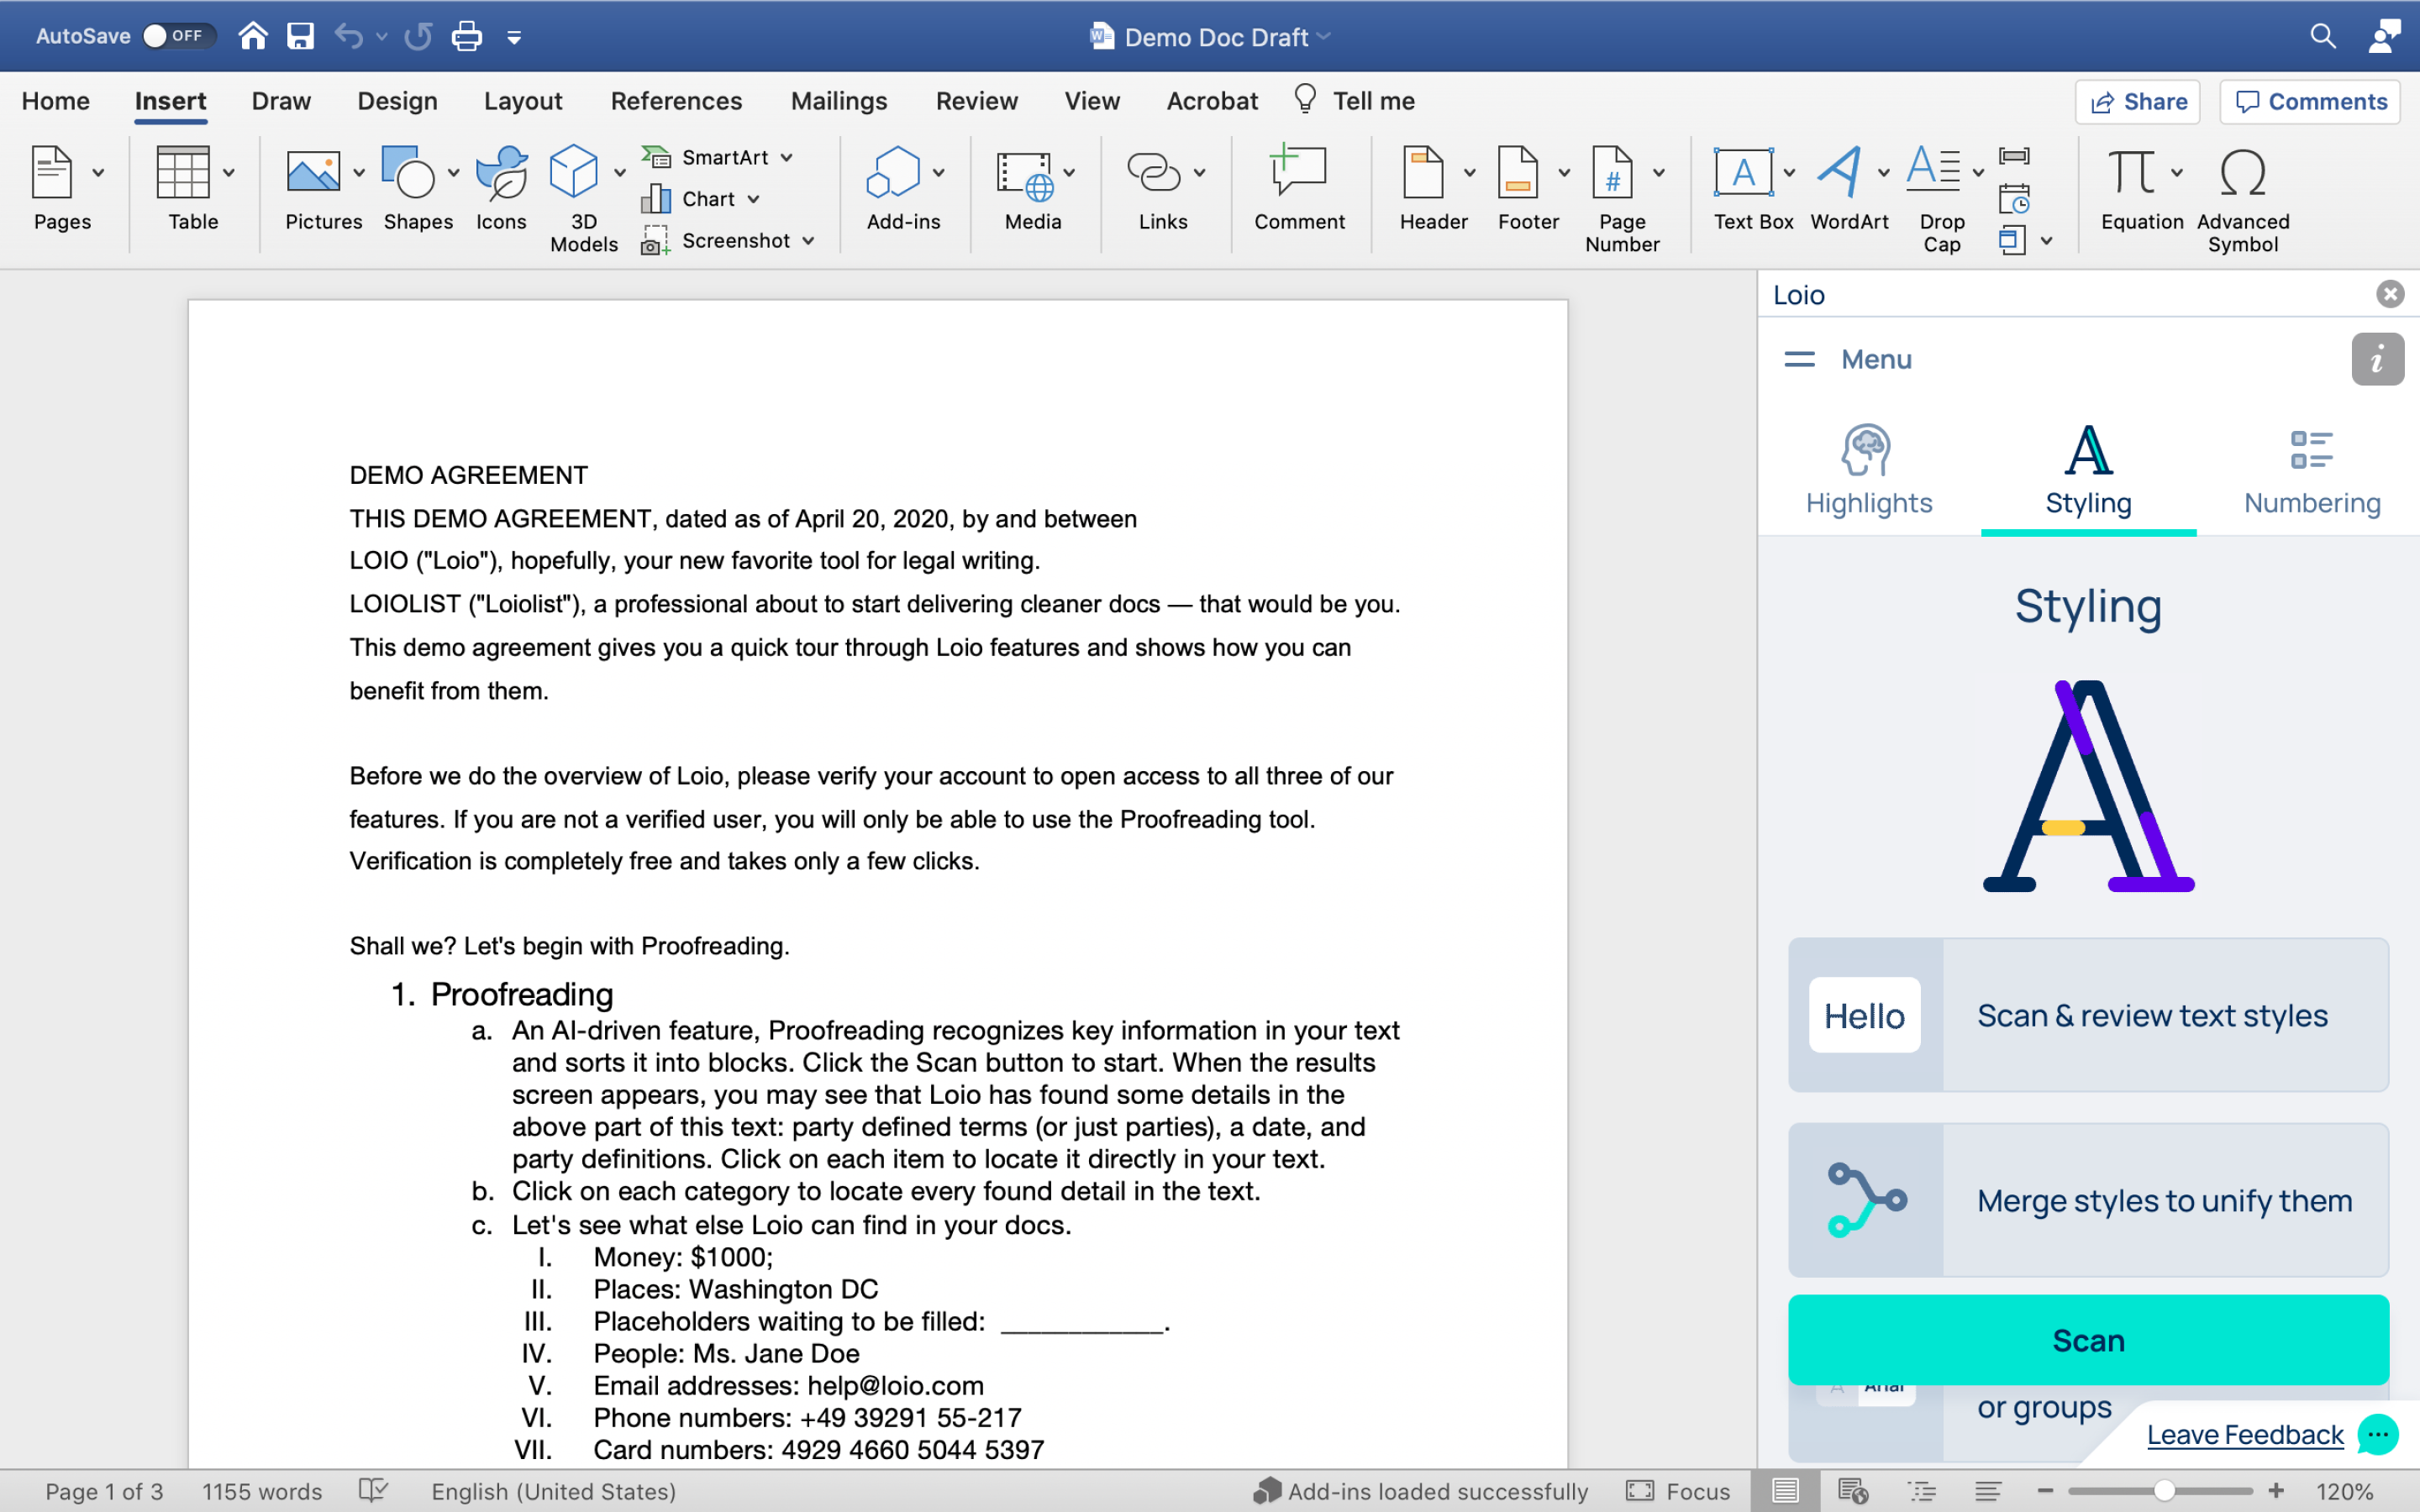Expand the Table dropdown arrow
The width and height of the screenshot is (2420, 1512).
pos(229,173)
